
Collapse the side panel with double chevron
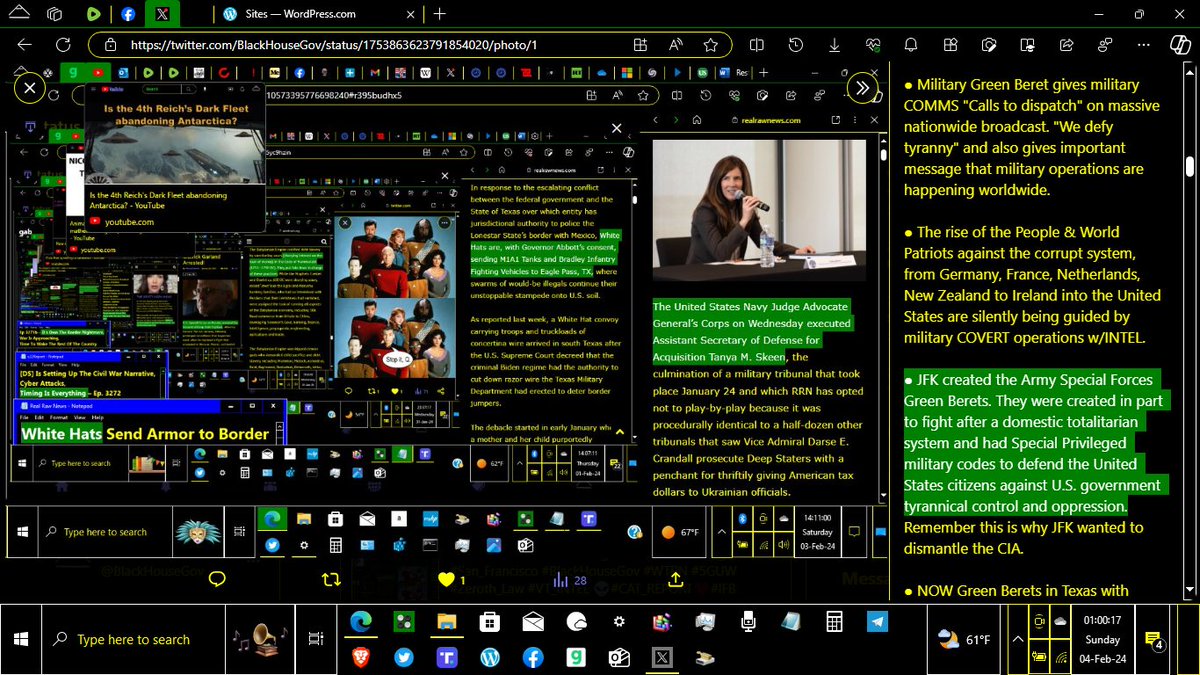pyautogui.click(x=862, y=88)
